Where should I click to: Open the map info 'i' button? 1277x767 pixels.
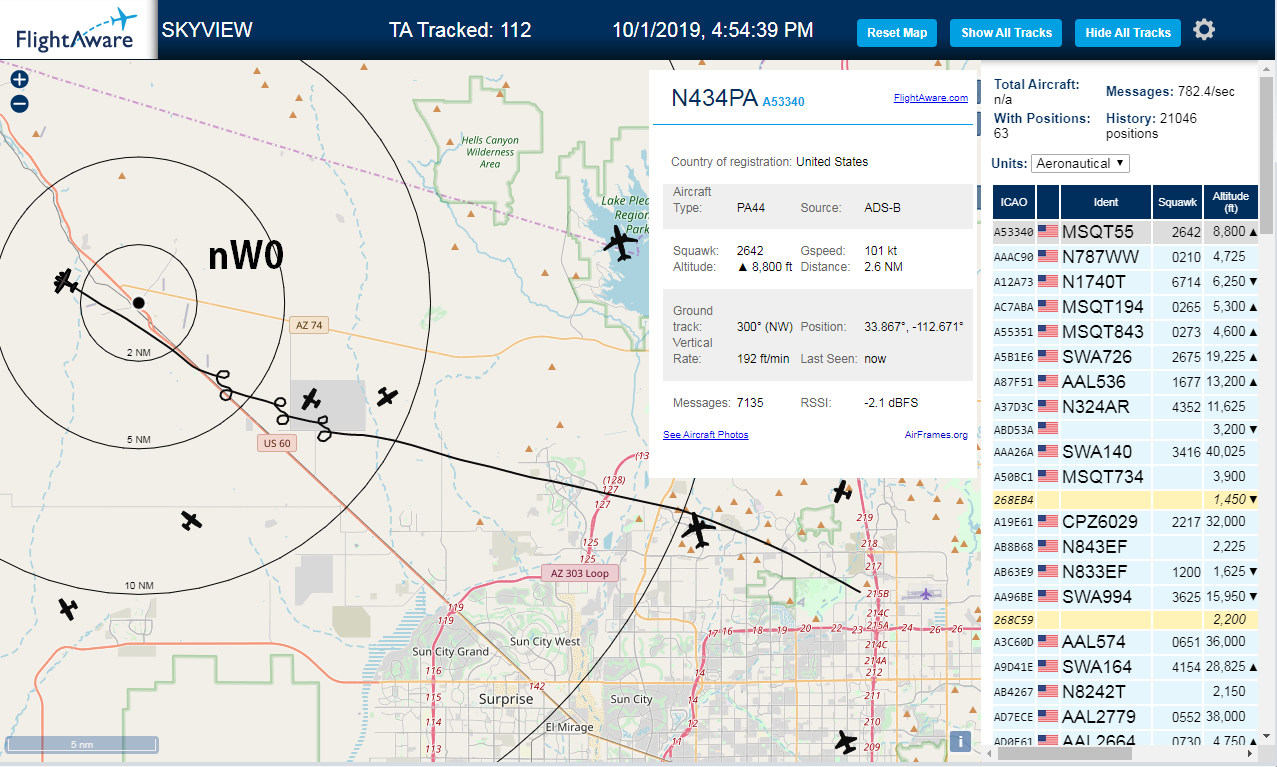click(x=959, y=741)
